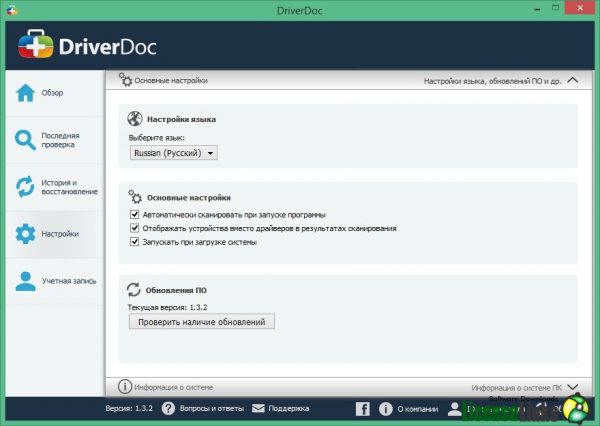600x426 pixels.
Task: Open the Russian (Русский) language dropdown
Action: 174,153
